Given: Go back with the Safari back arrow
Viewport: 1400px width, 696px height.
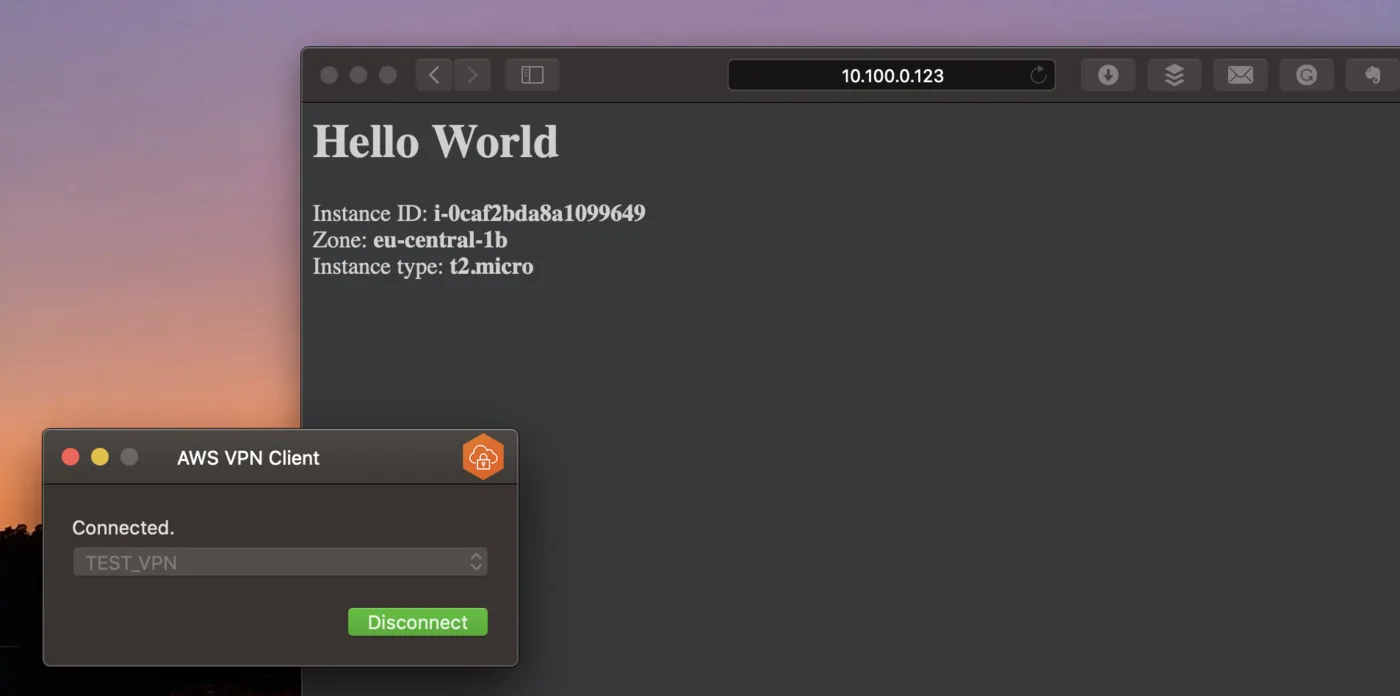Looking at the screenshot, I should 434,75.
